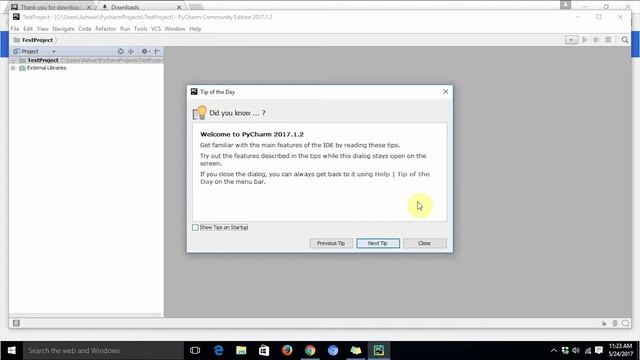Image resolution: width=640 pixels, height=360 pixels.
Task: Open the Run menu
Action: 125,29
